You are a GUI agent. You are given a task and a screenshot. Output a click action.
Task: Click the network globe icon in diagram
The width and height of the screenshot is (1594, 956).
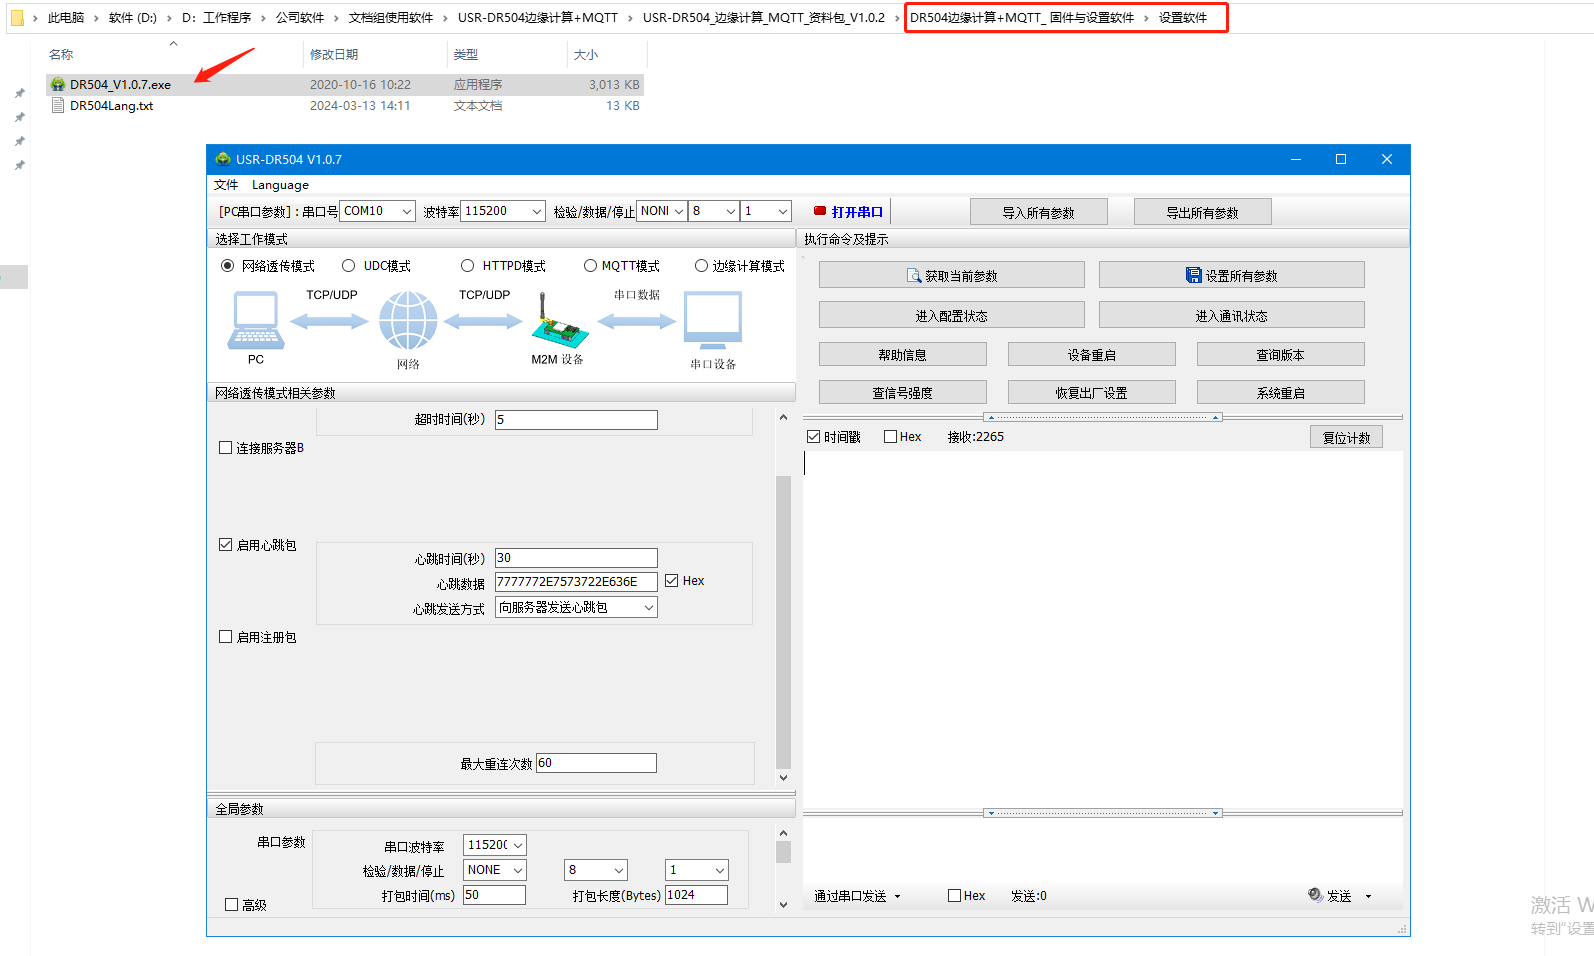point(408,321)
